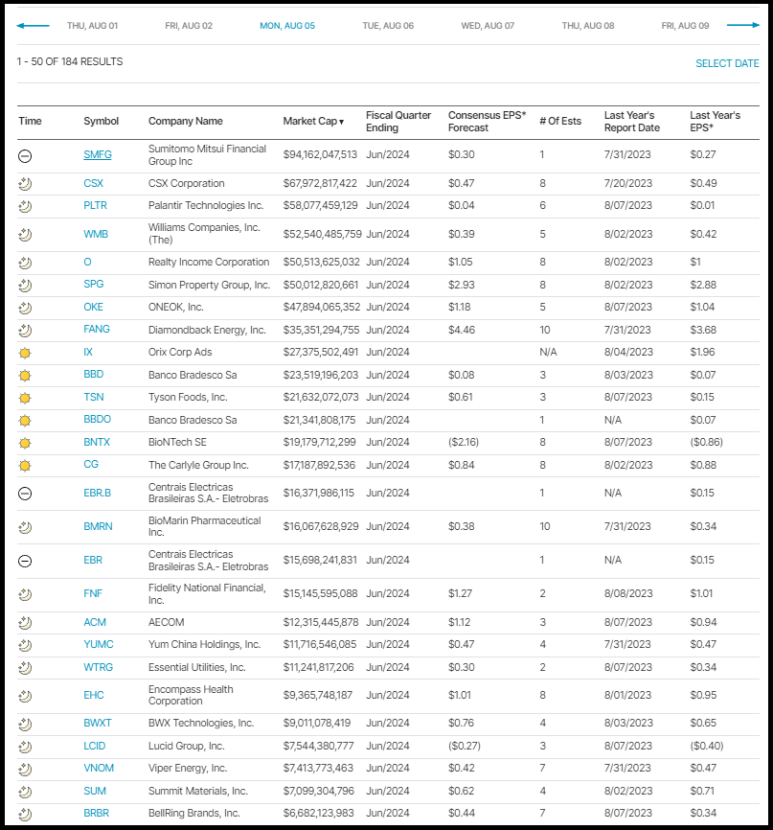Screen dimensions: 773x830
Task: Select the FRI, AUG 09 date tab
Action: coord(685,25)
